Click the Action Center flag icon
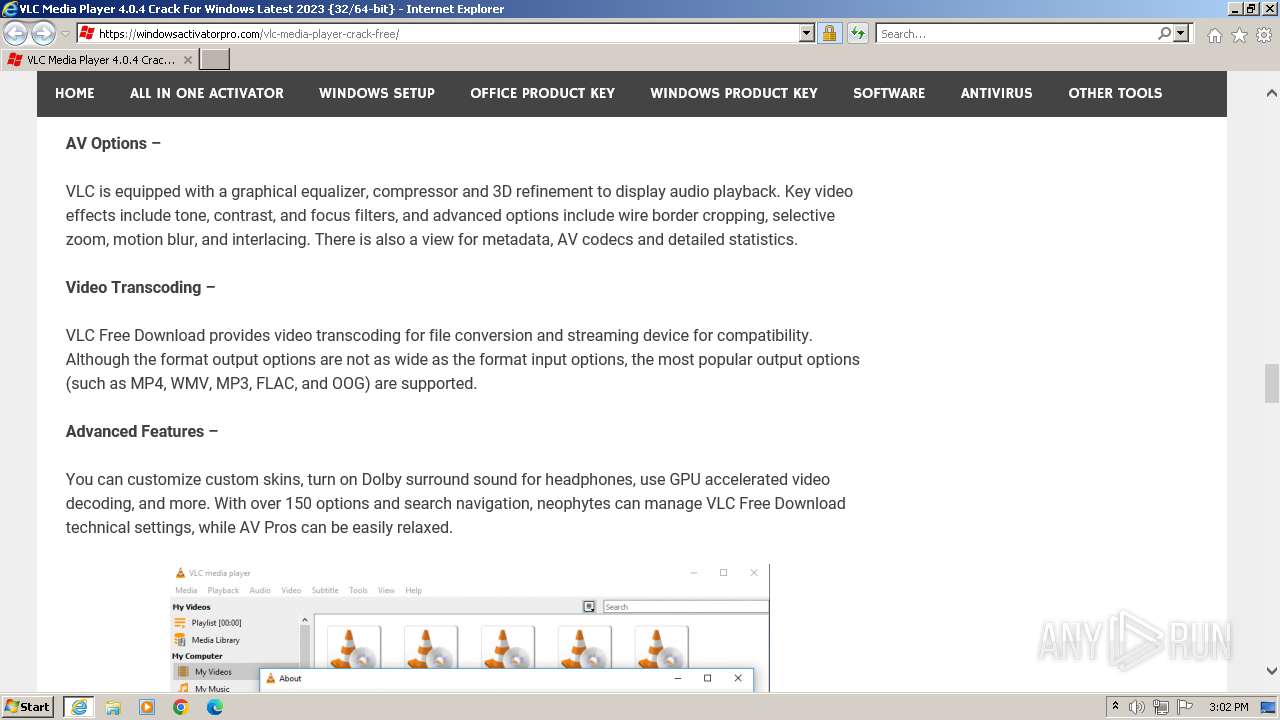This screenshot has height=720, width=1280. [1185, 707]
